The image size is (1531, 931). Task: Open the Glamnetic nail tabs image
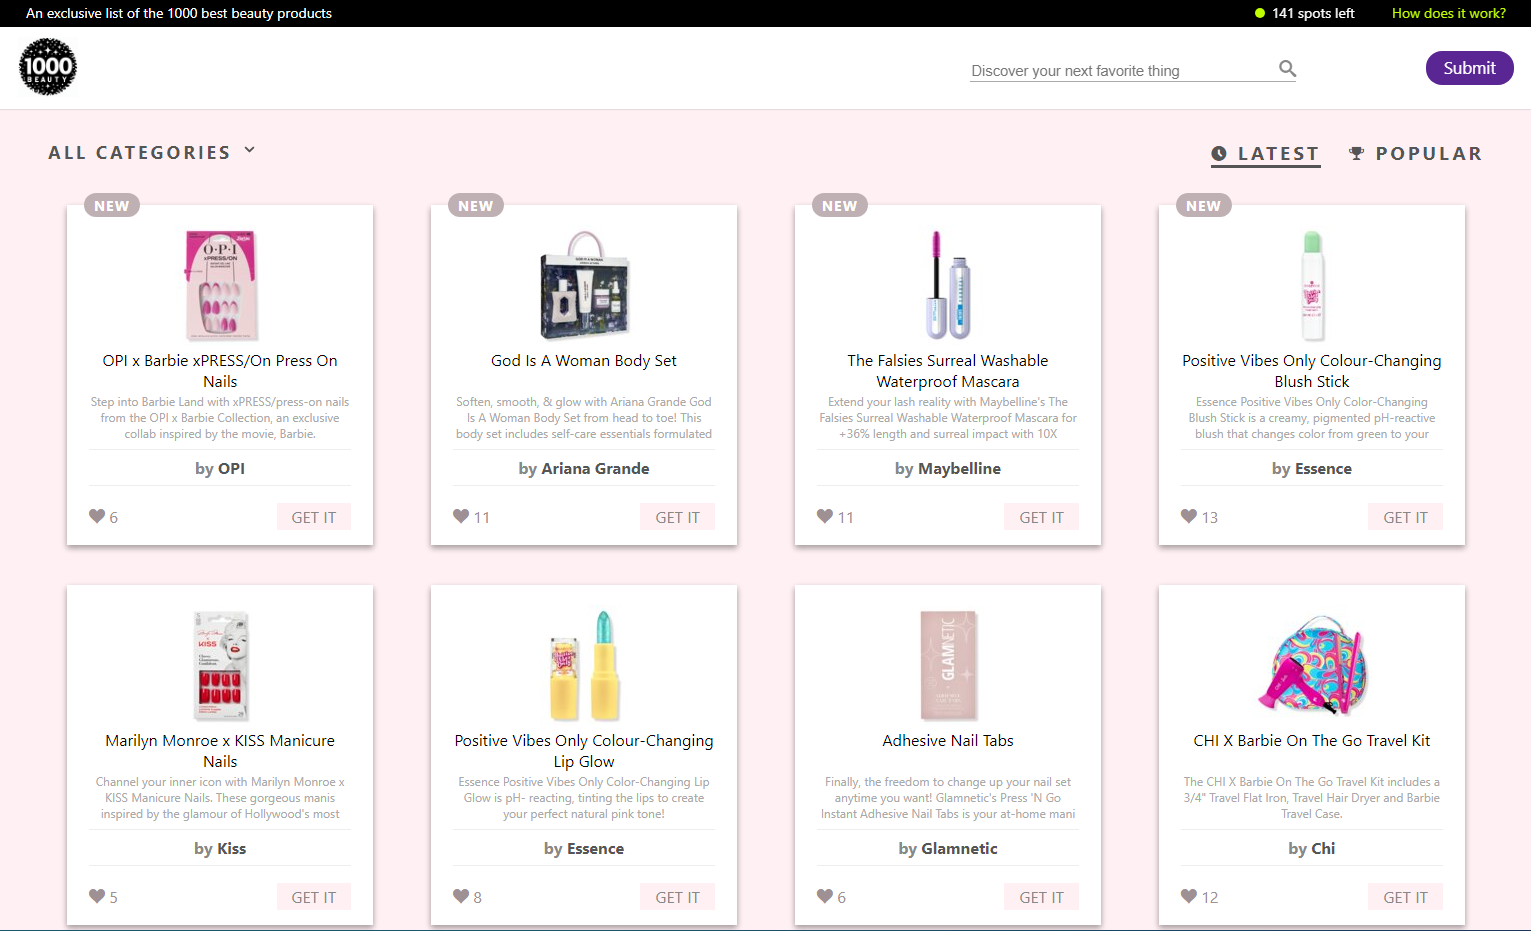pyautogui.click(x=948, y=666)
